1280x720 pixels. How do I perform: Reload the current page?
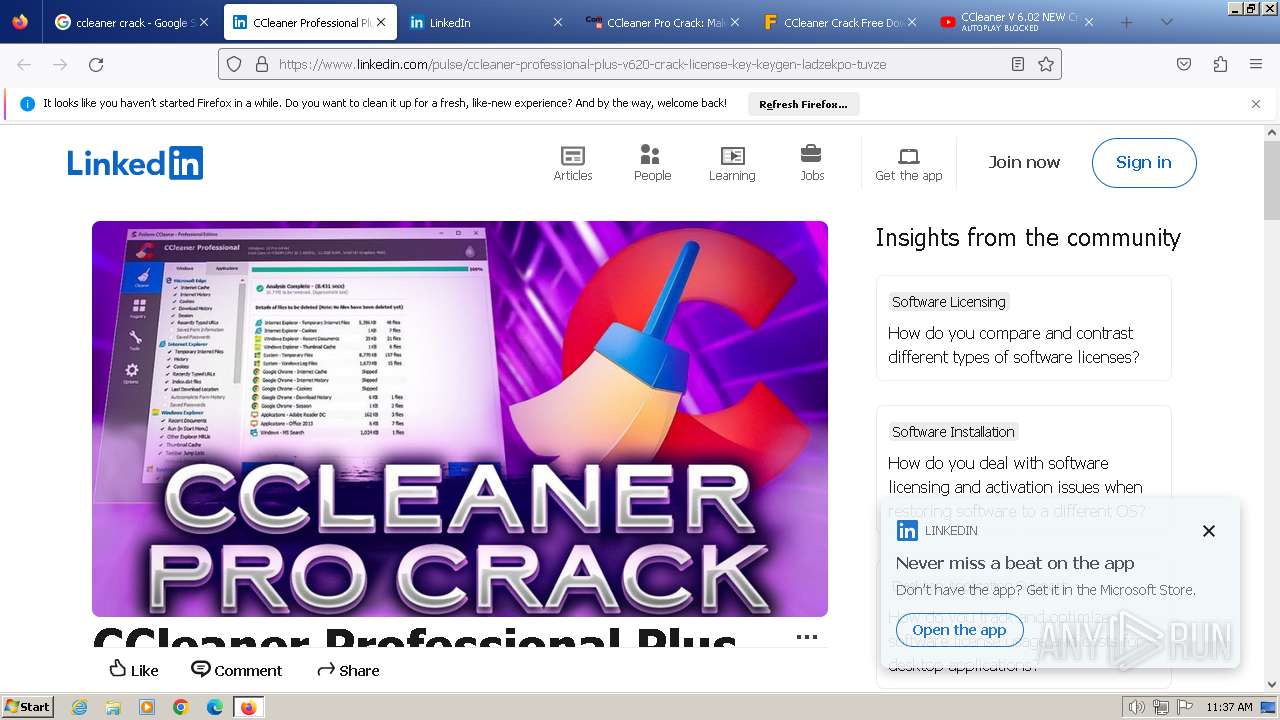tap(96, 64)
